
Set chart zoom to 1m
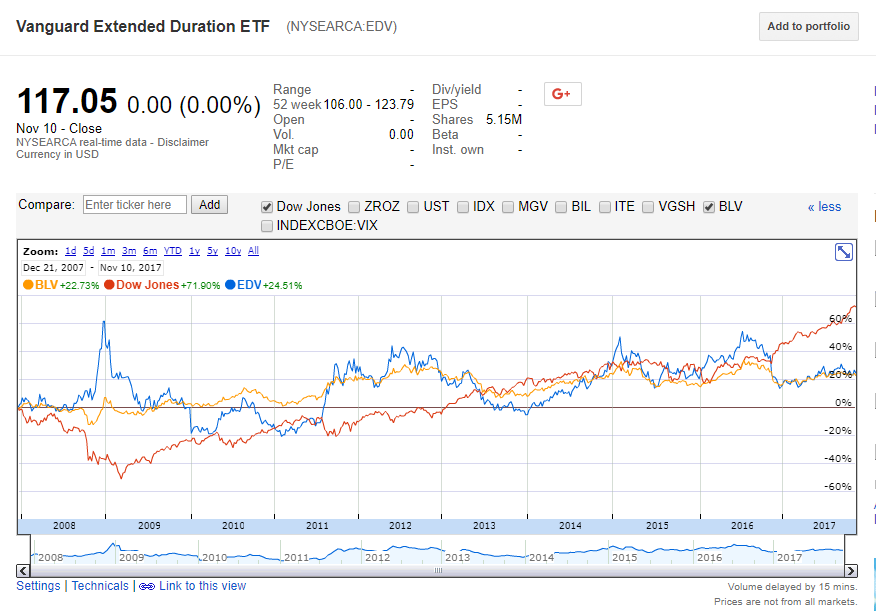point(108,251)
